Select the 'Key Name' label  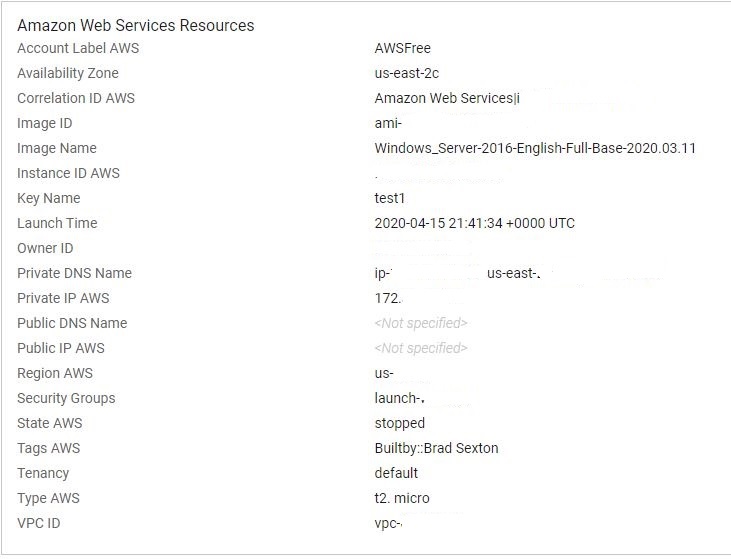(48, 198)
